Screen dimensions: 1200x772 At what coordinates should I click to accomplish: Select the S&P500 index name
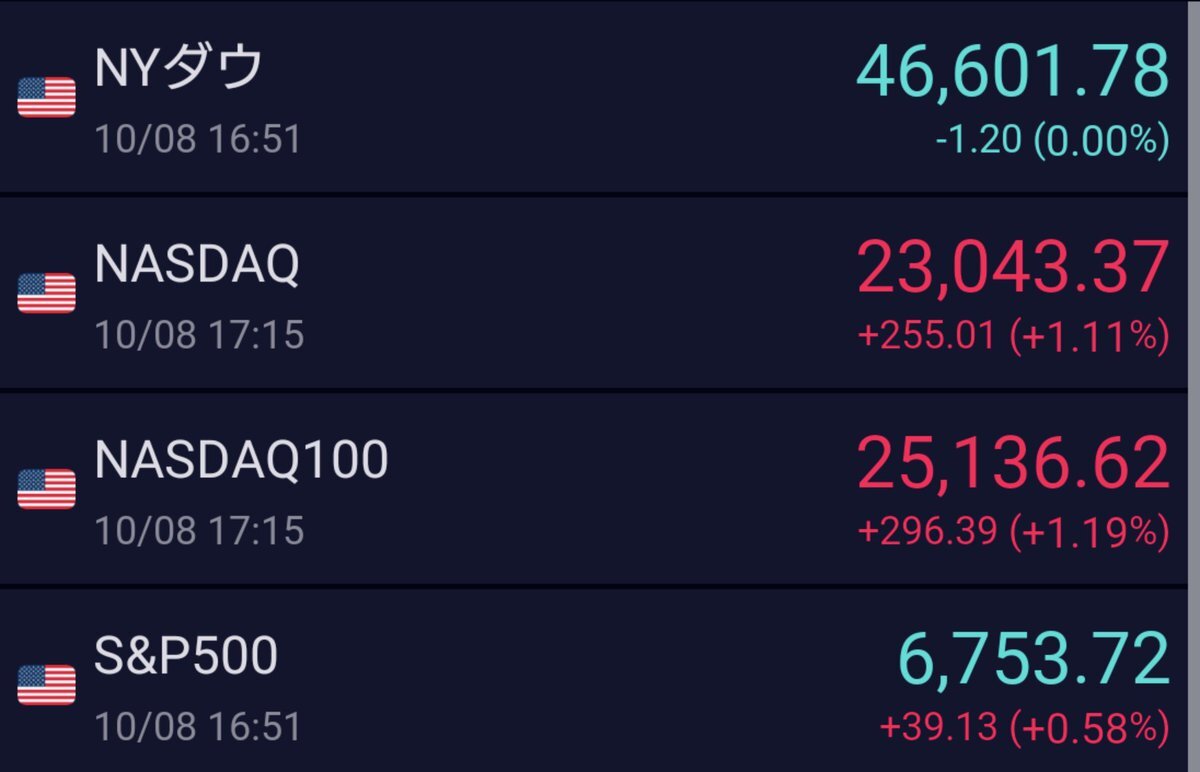[186, 657]
